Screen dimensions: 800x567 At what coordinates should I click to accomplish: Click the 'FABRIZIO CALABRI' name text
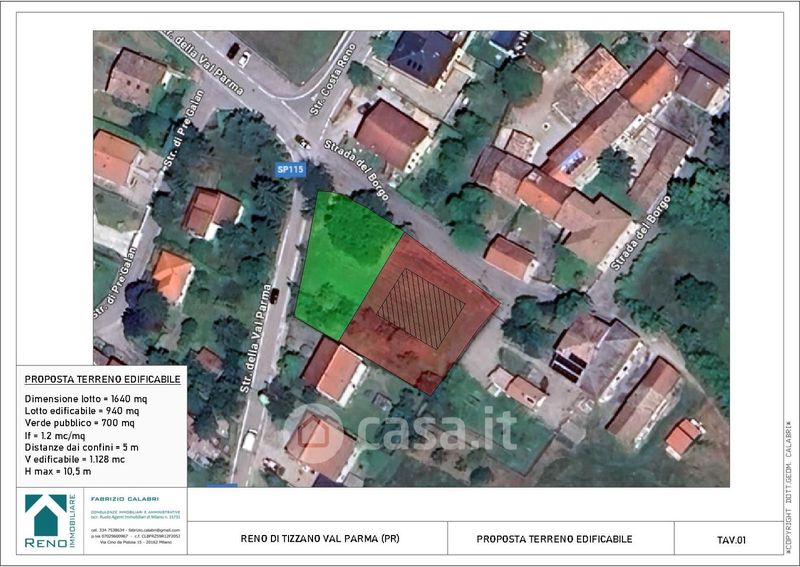pos(124,499)
